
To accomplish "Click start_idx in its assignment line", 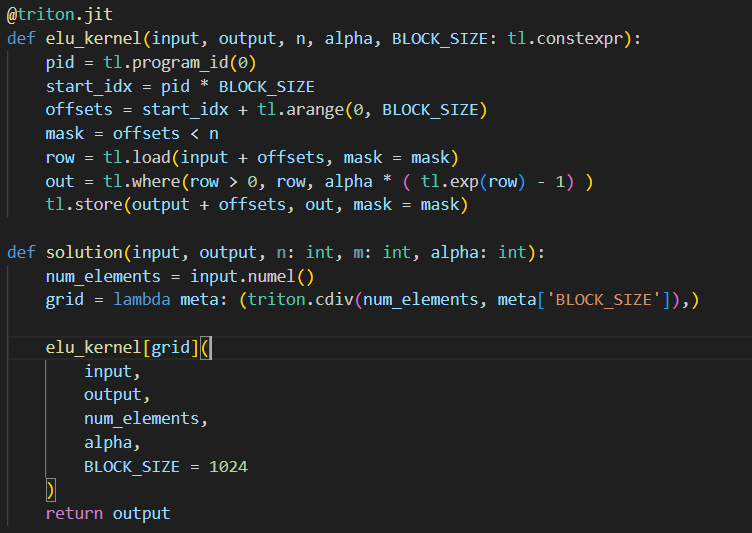I will click(89, 86).
